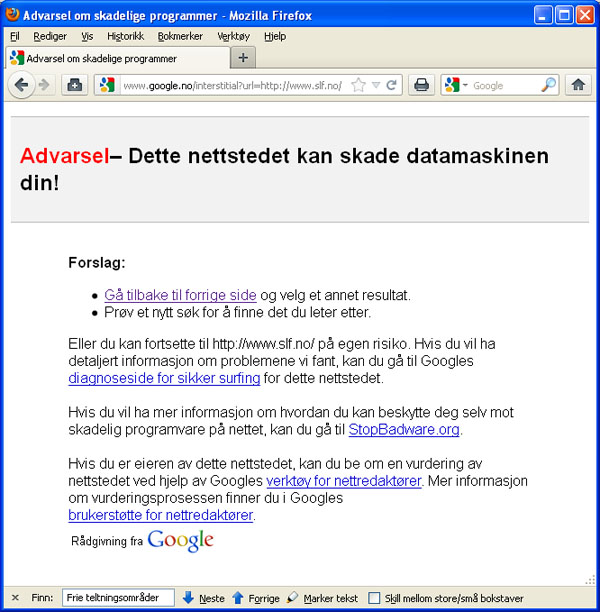Click the Google logo at page bottom
This screenshot has width=600, height=612.
(x=180, y=541)
